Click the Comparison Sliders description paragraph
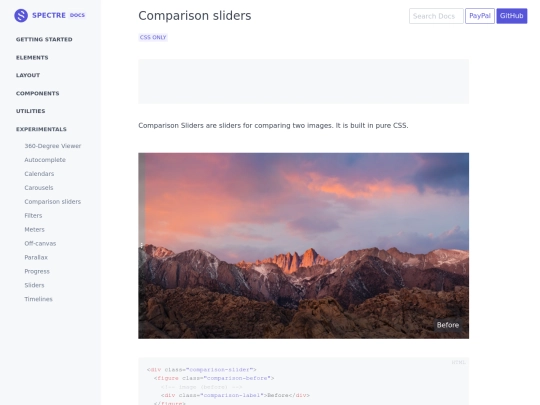540x405 pixels. pyautogui.click(x=273, y=126)
